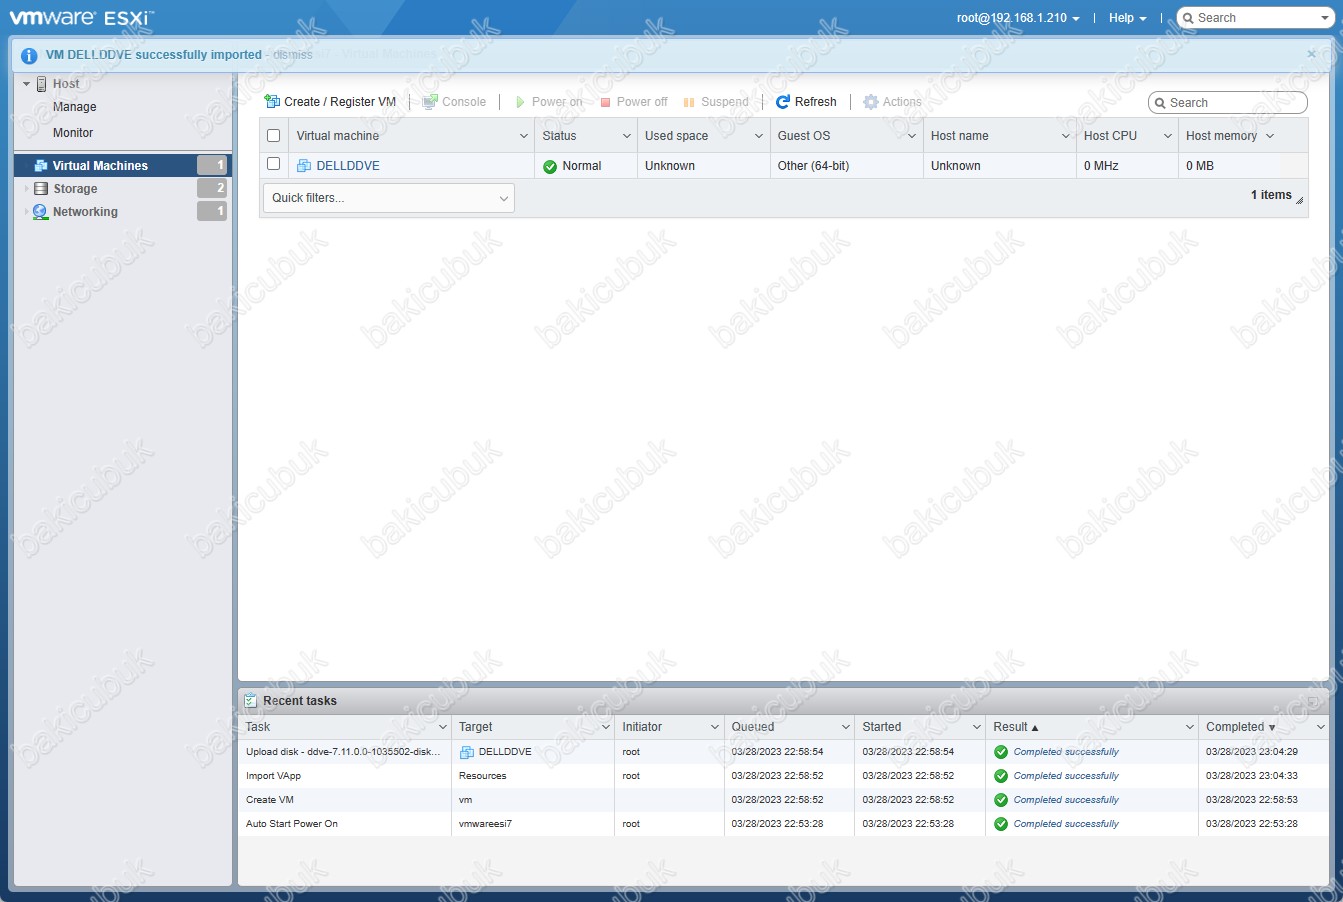Screen dimensions: 1343x902
Task: Open the root@192.168.1.210 user menu
Action: coord(1018,18)
